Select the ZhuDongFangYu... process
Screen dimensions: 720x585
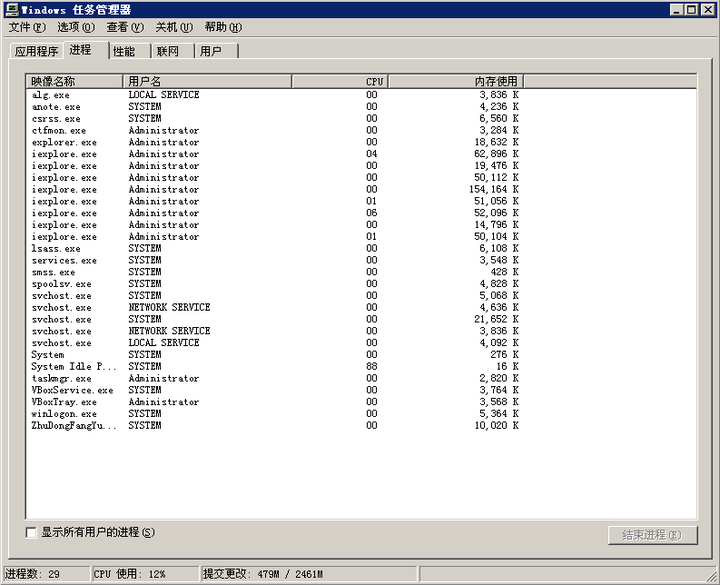click(x=275, y=426)
